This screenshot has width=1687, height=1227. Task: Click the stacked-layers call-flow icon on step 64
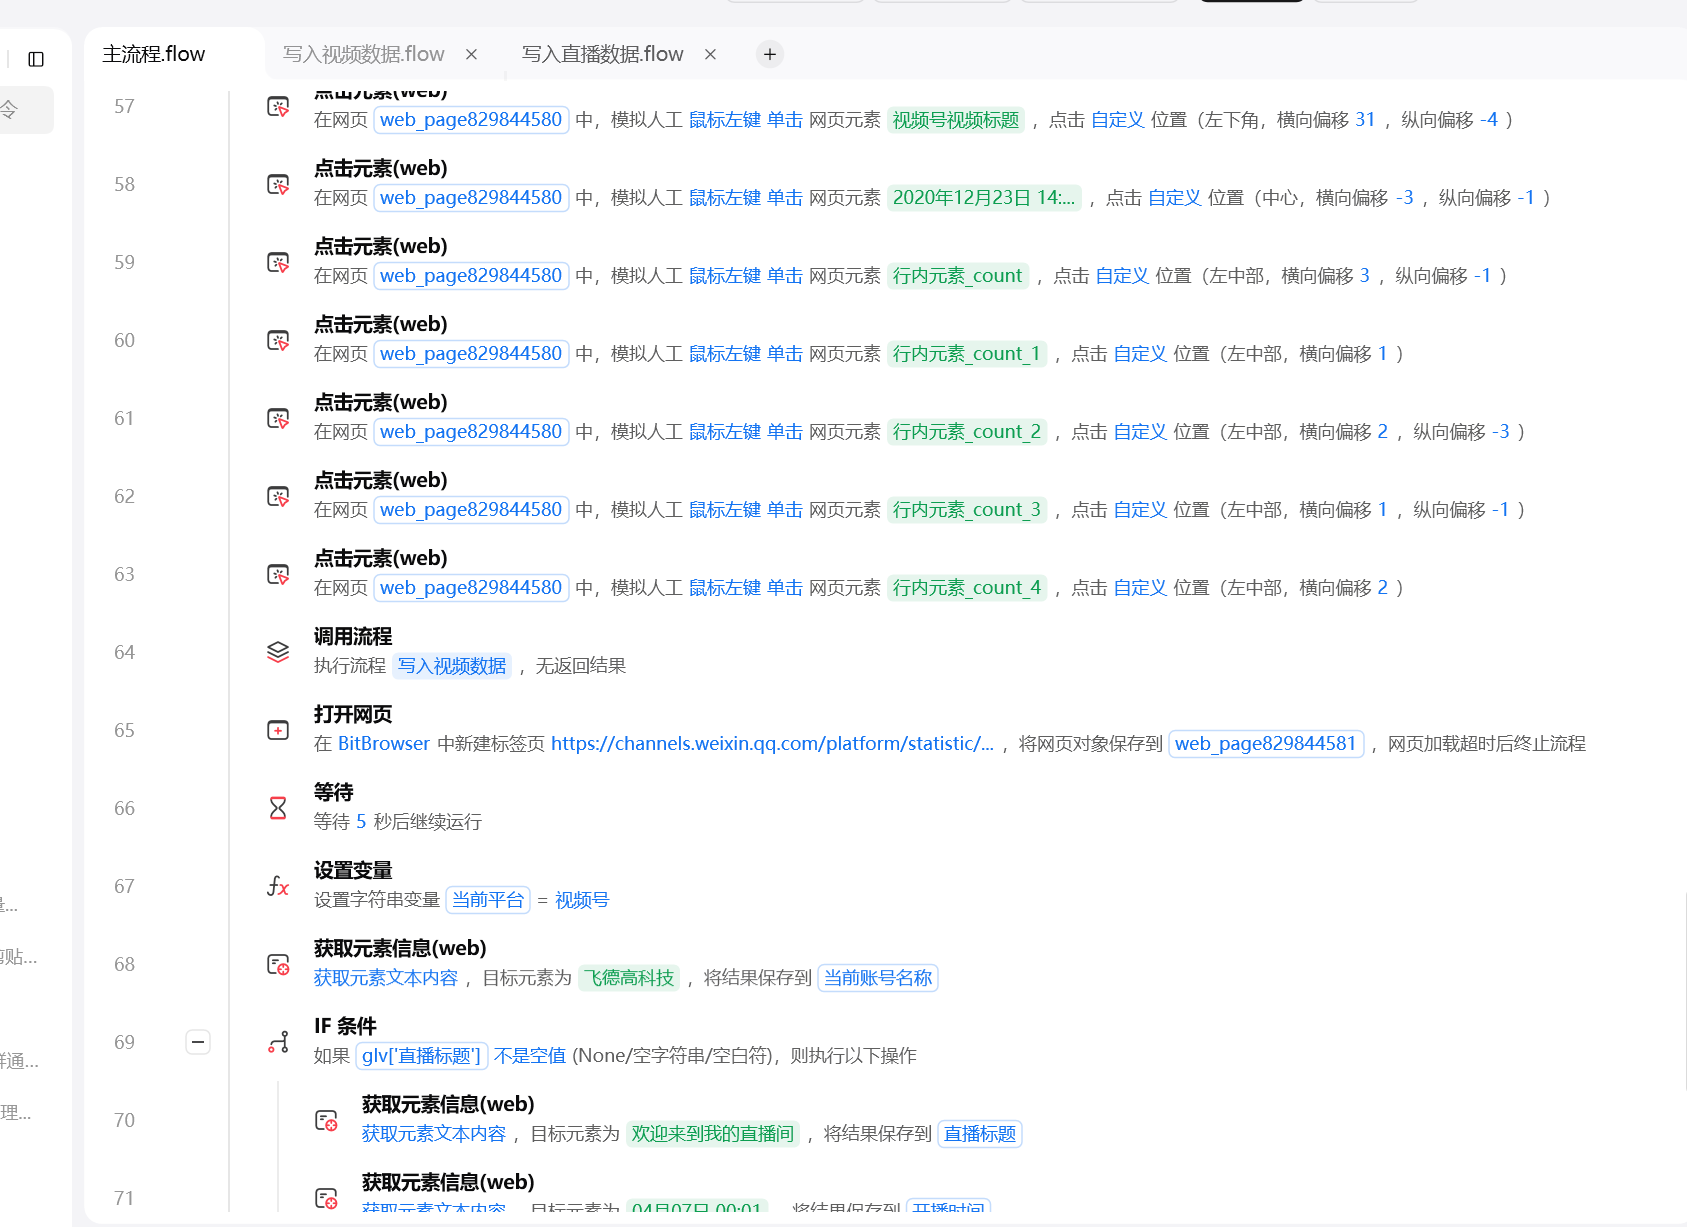coord(278,651)
